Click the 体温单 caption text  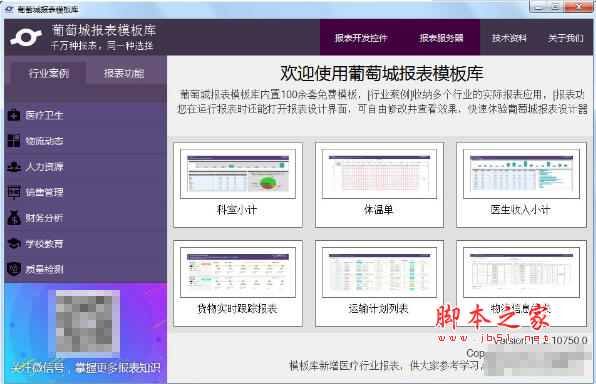coord(379,209)
